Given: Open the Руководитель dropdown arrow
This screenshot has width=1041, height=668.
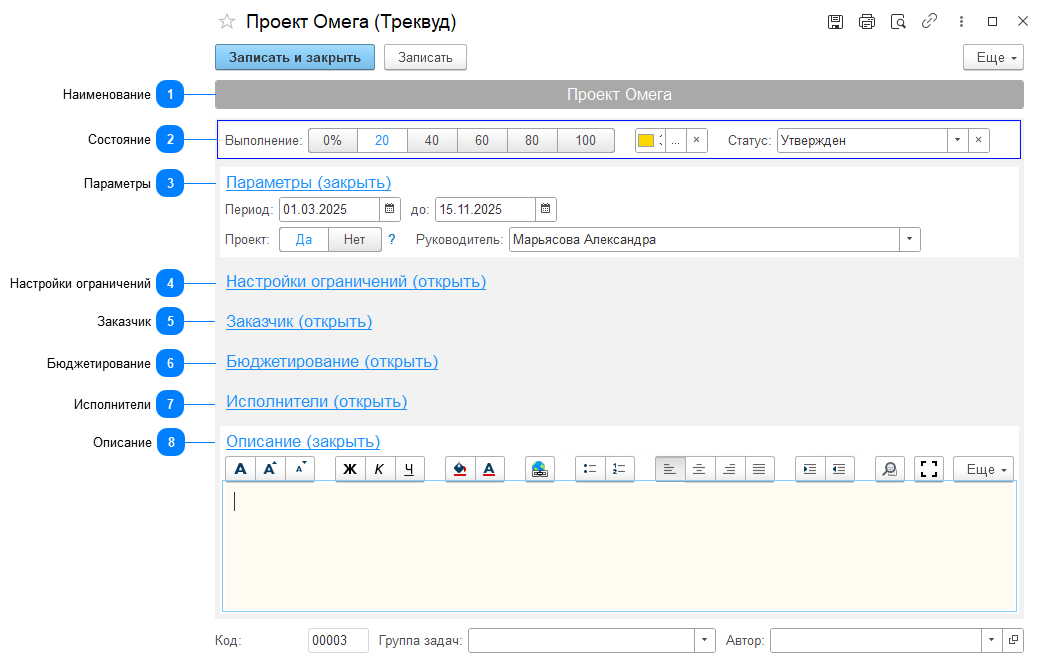Looking at the screenshot, I should coord(910,239).
